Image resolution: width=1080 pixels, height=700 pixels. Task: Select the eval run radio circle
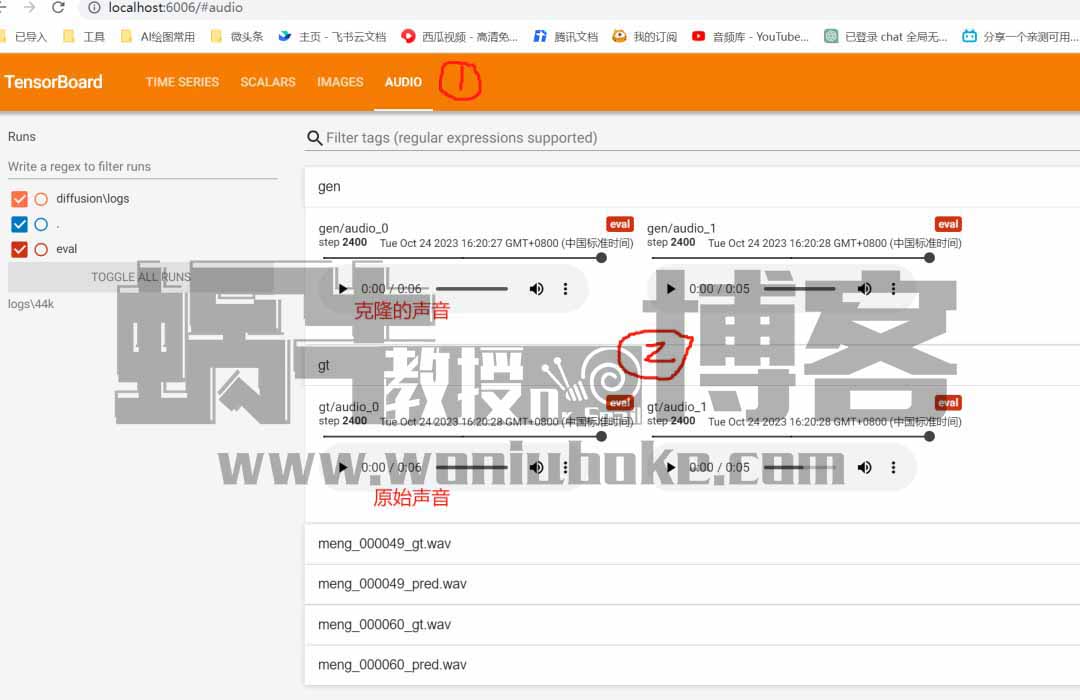point(41,249)
